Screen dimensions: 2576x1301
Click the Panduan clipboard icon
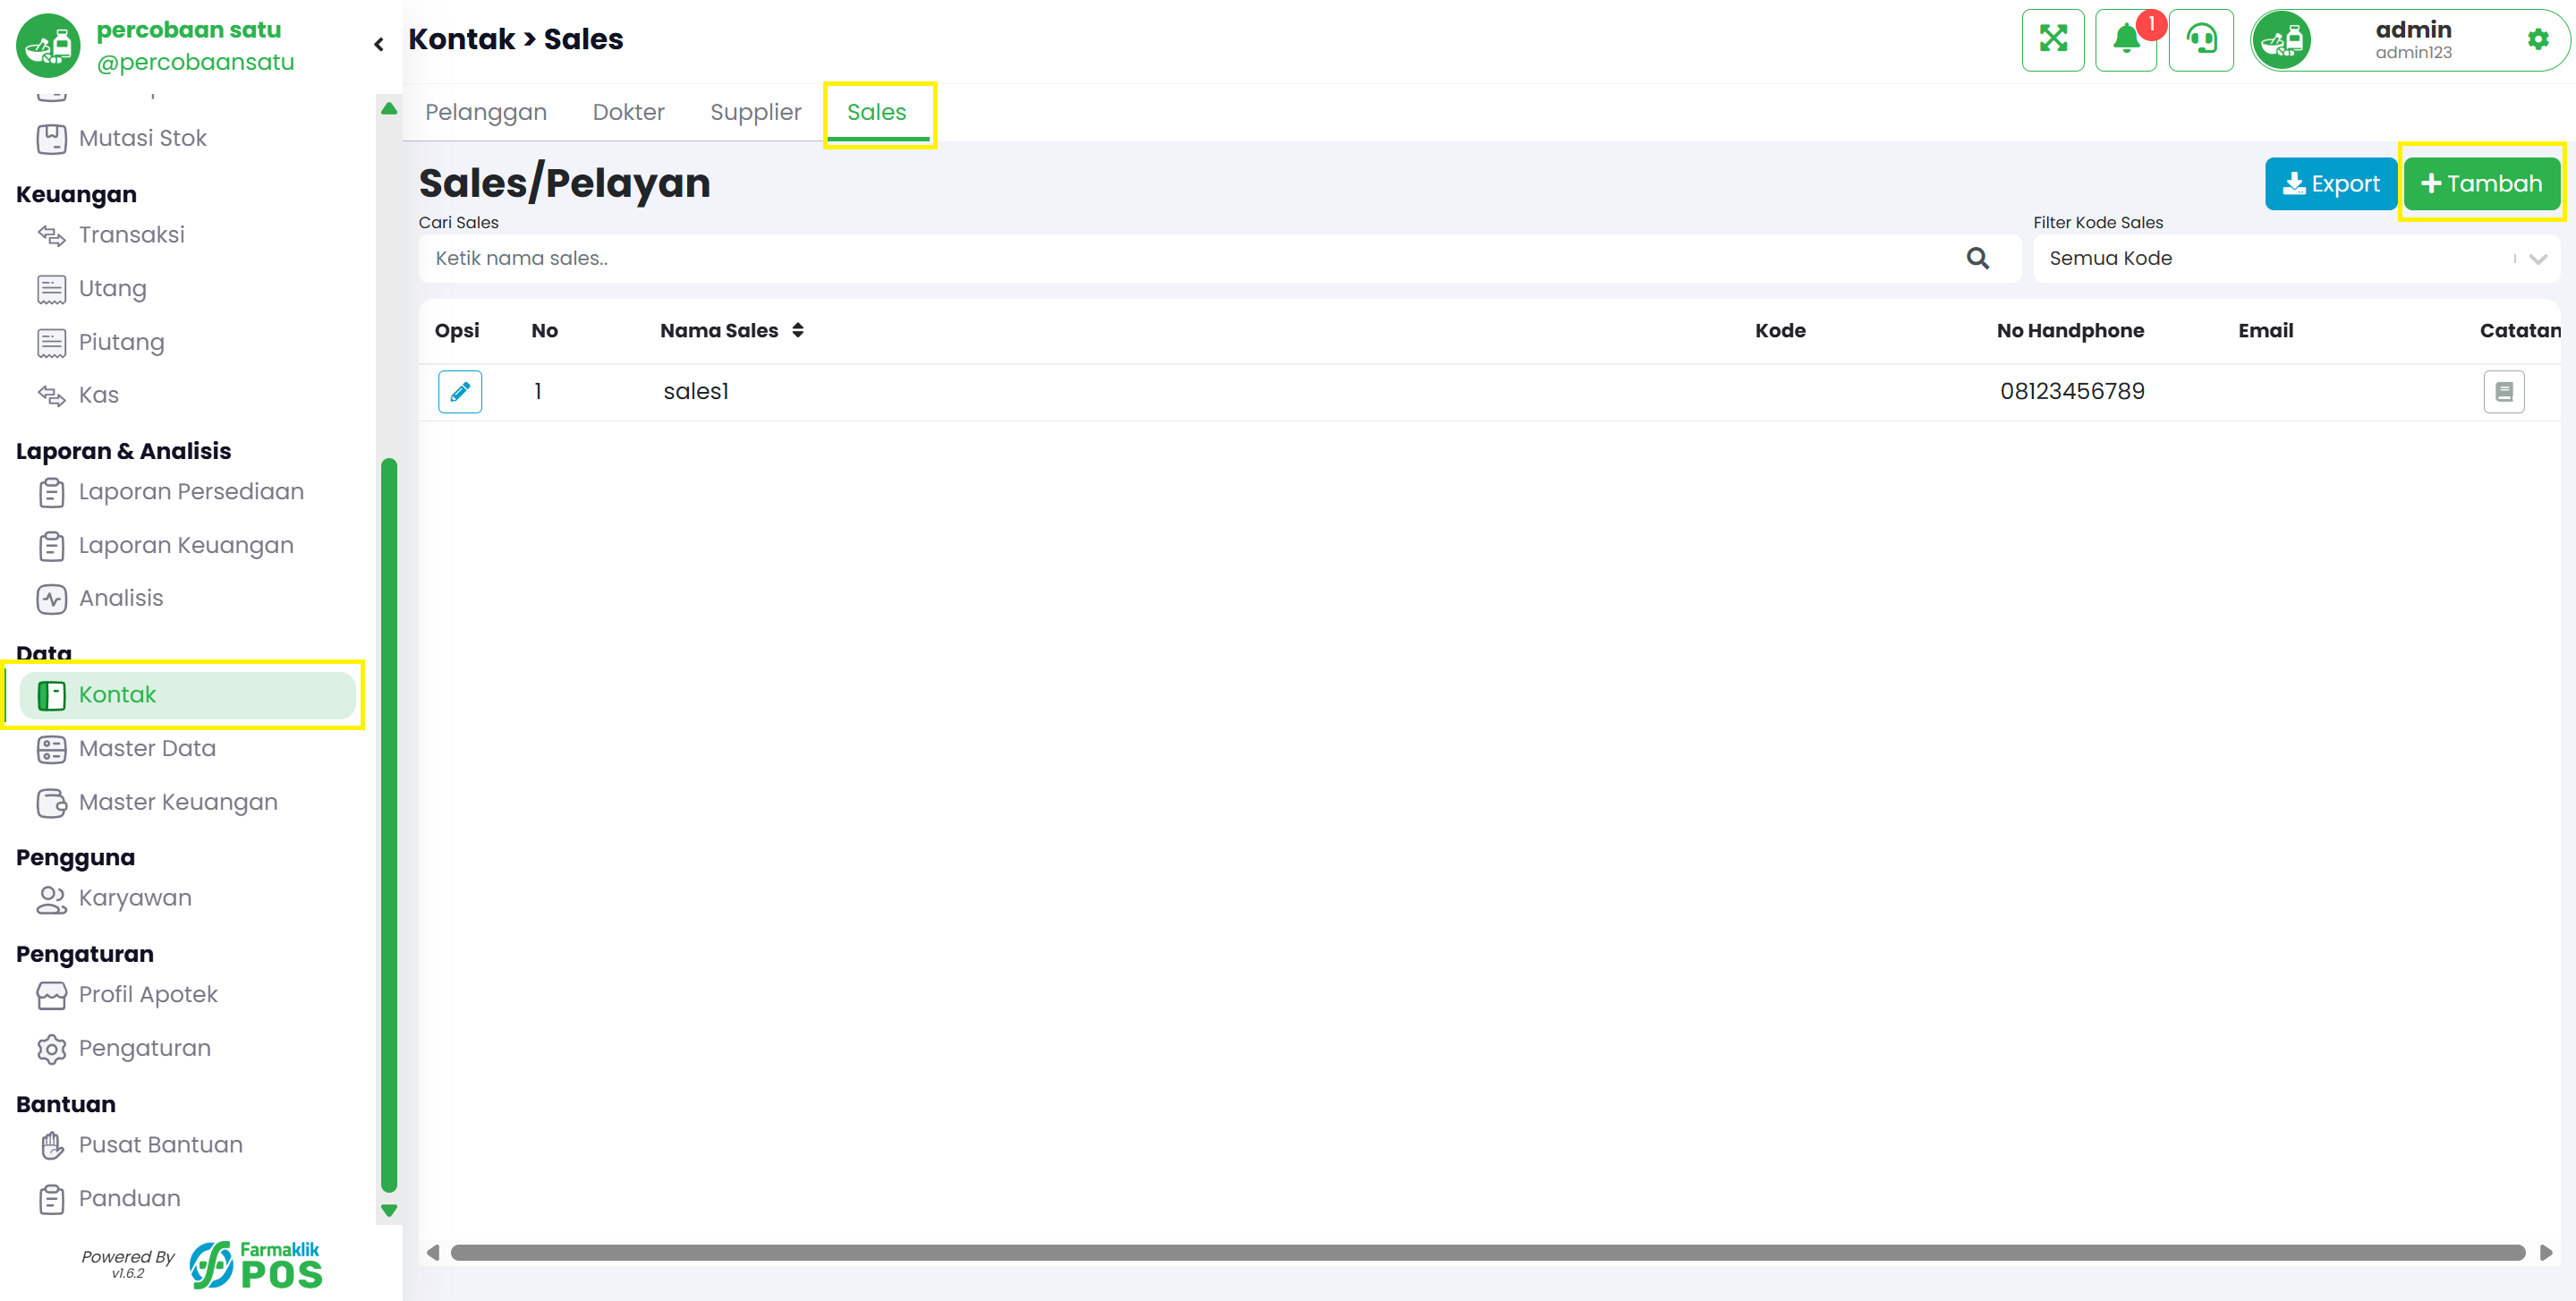click(x=52, y=1199)
